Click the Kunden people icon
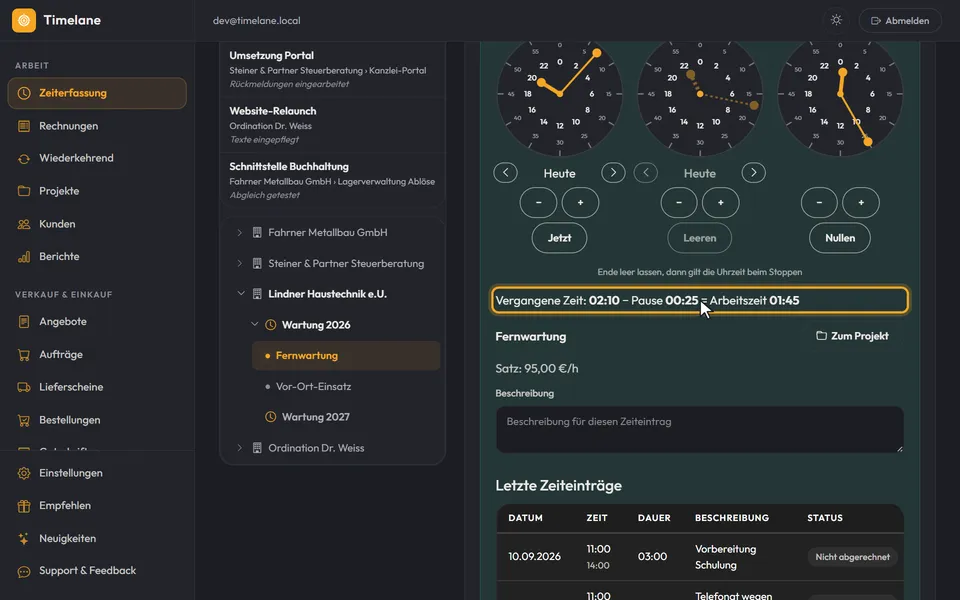960x600 pixels. (24, 224)
